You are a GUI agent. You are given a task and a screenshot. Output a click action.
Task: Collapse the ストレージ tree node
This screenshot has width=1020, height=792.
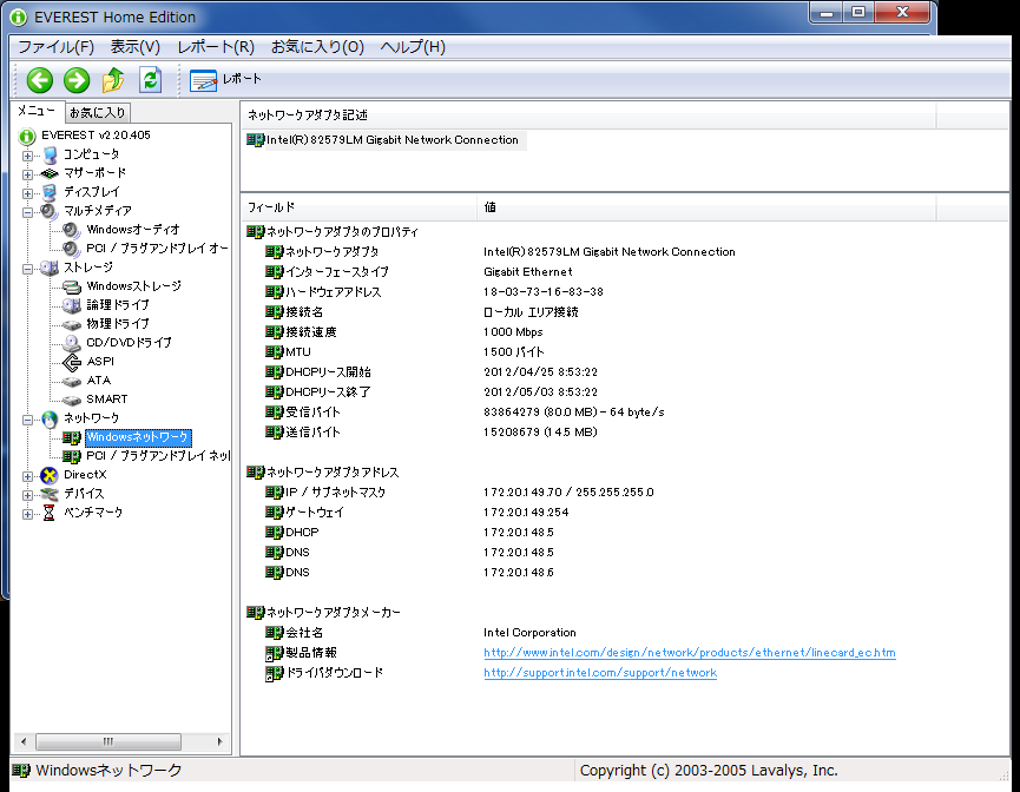[x=27, y=269]
